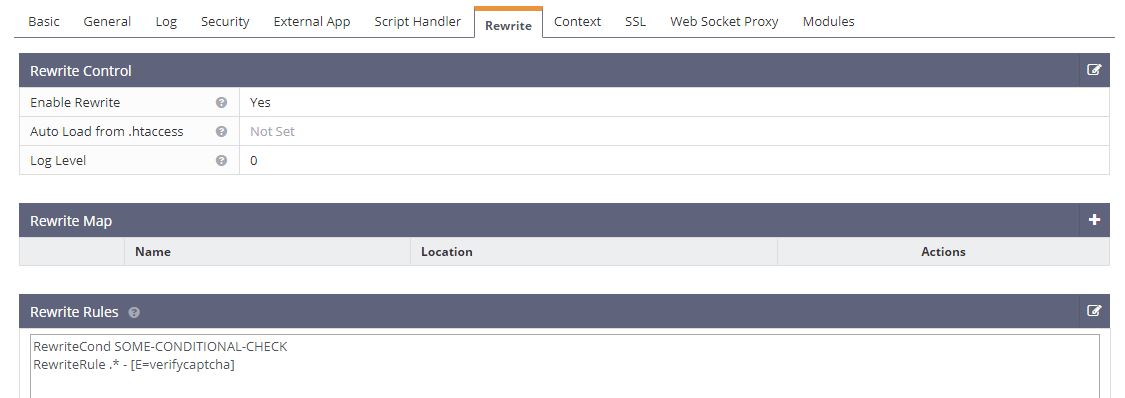This screenshot has height=398, width=1125.
Task: Edit the Rewrite Control section
Action: 1093,70
